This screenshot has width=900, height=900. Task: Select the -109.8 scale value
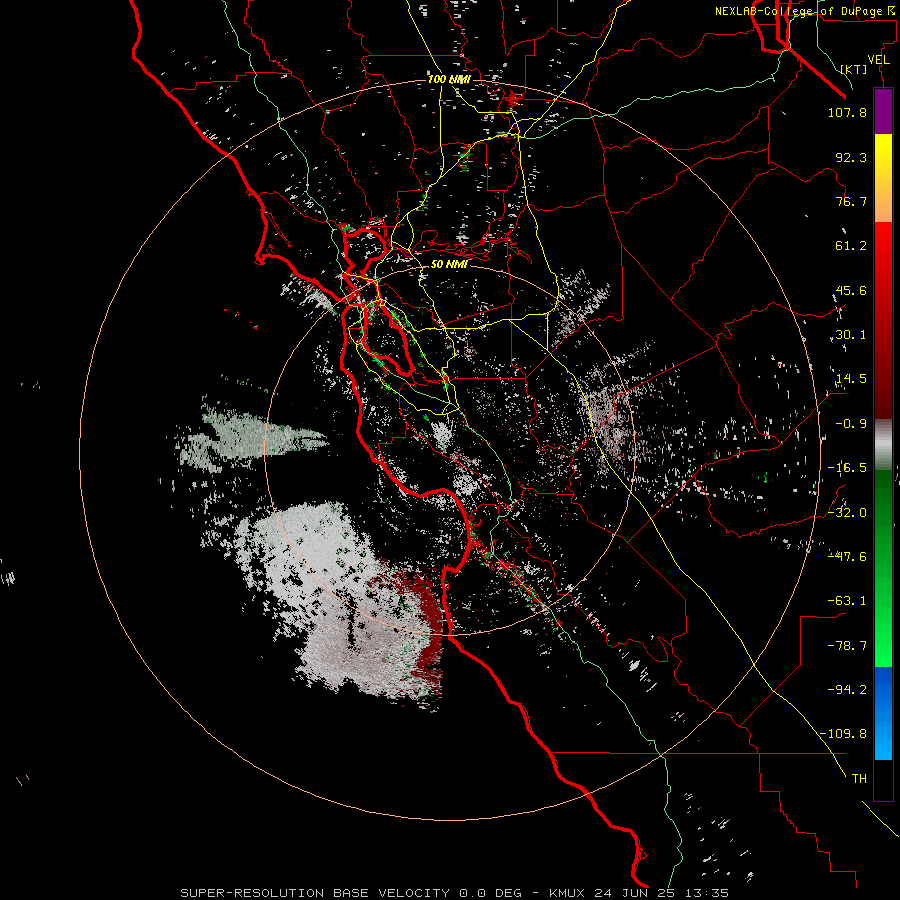[x=843, y=734]
